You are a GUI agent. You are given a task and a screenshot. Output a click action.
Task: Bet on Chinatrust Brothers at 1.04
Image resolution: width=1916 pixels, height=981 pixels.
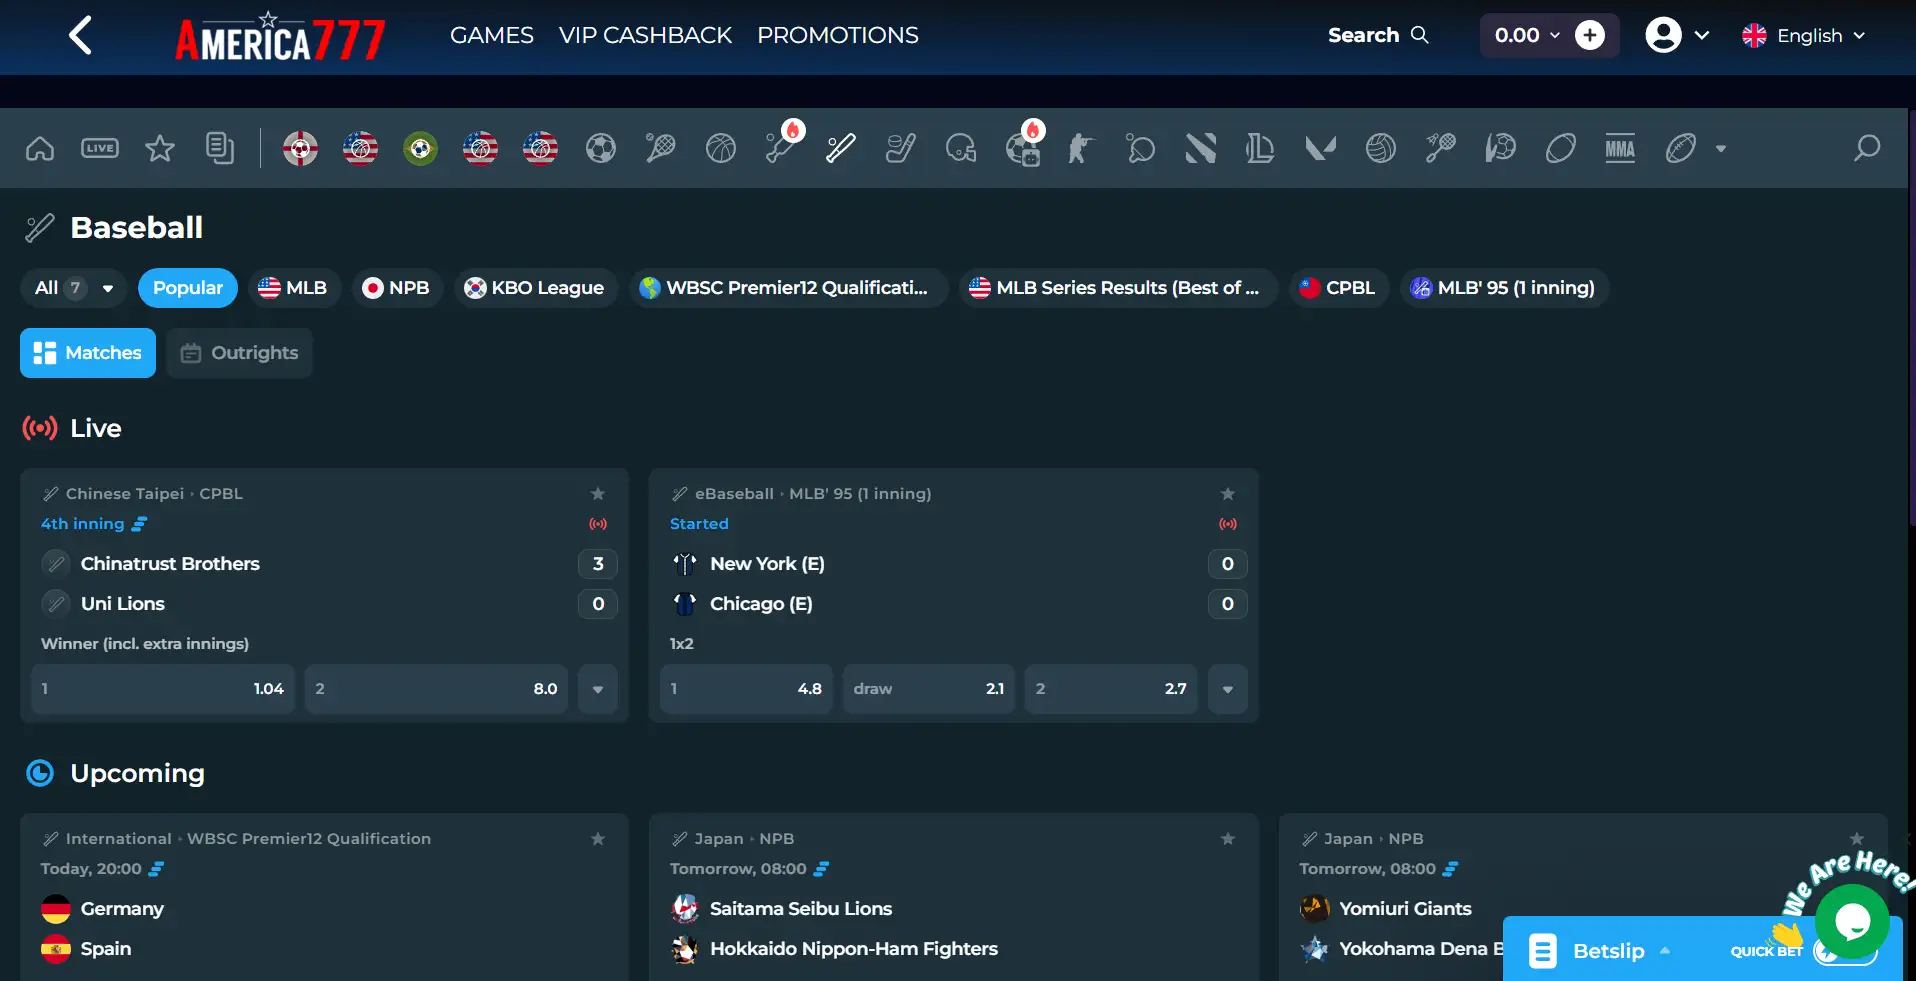pos(163,689)
